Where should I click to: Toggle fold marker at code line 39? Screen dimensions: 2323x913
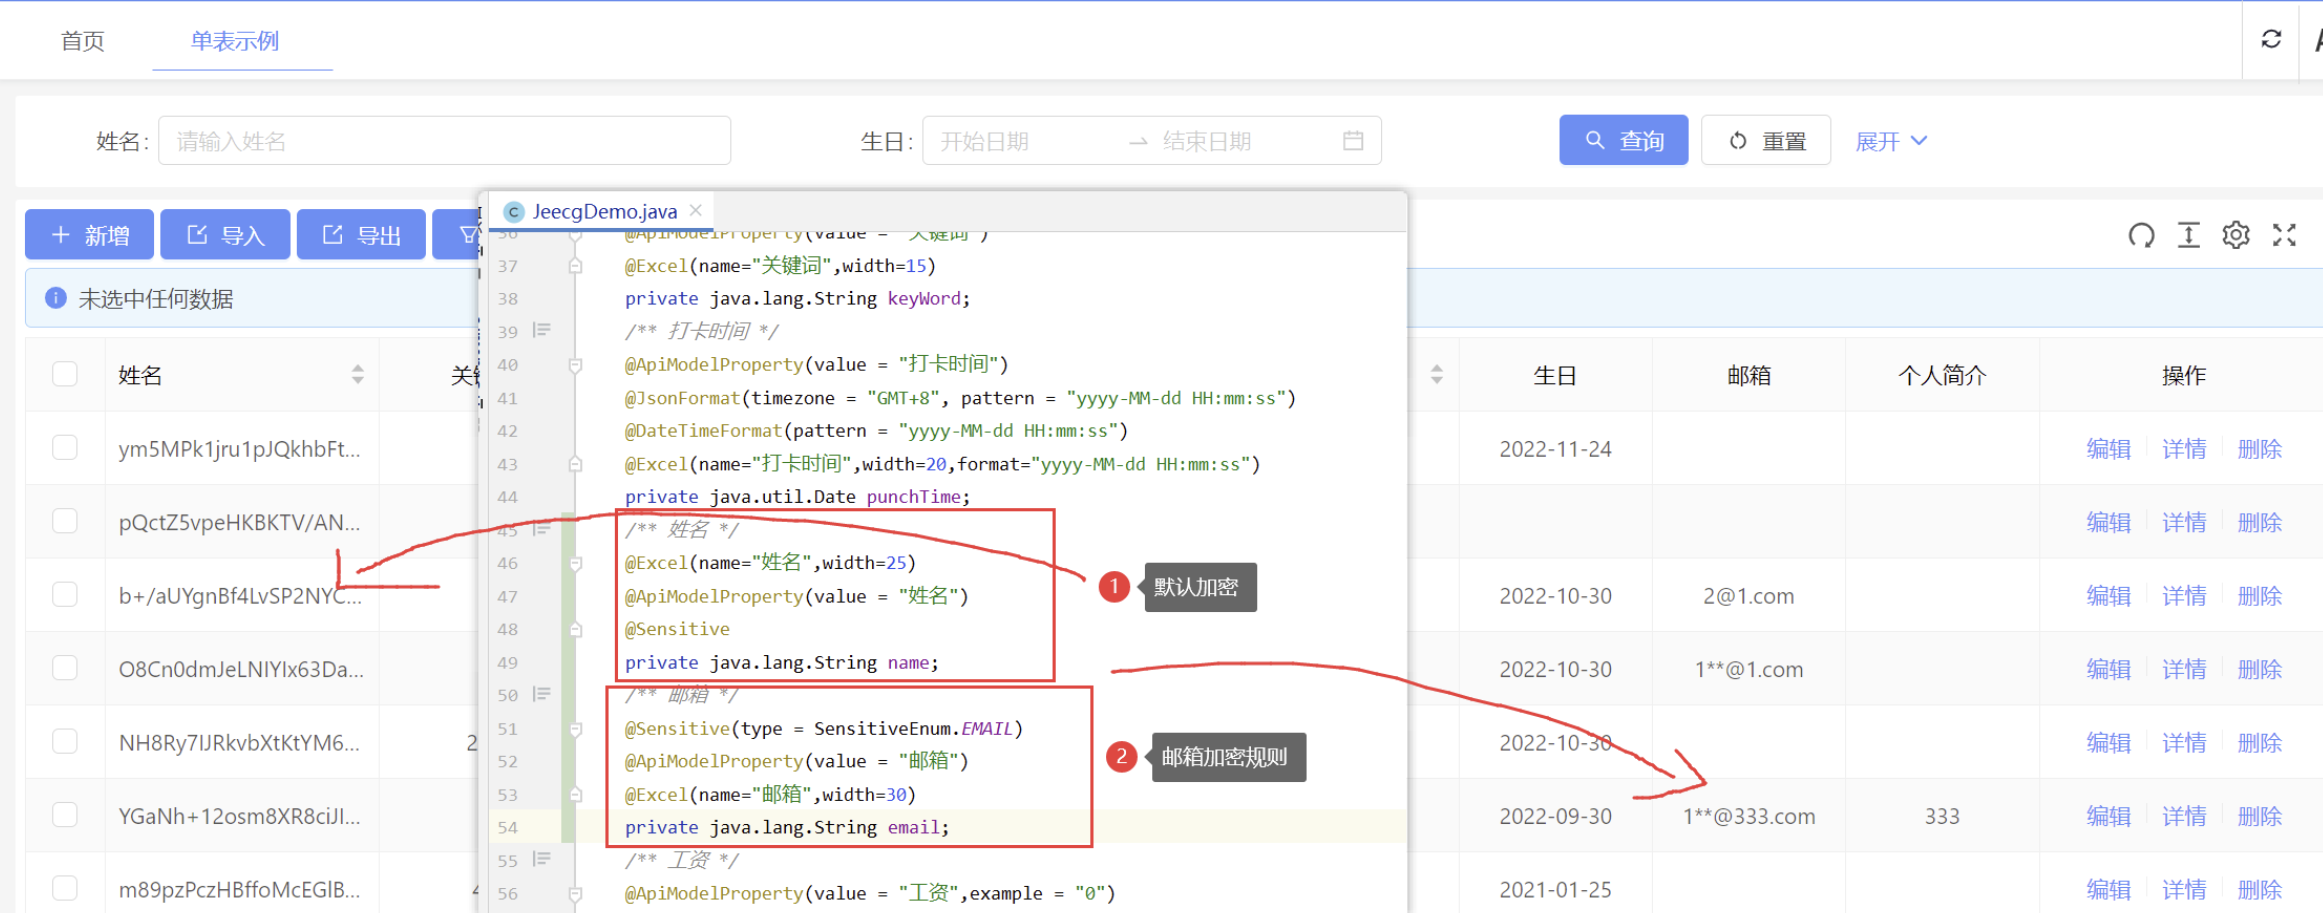tap(542, 330)
